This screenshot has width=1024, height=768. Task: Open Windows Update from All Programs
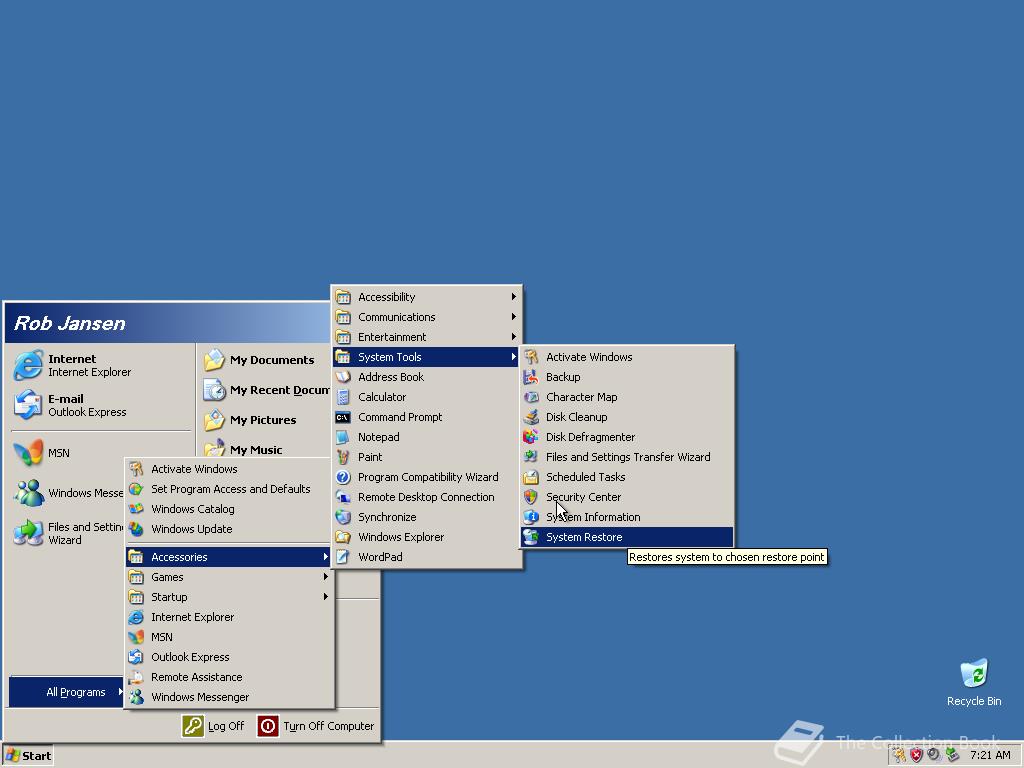(x=191, y=529)
